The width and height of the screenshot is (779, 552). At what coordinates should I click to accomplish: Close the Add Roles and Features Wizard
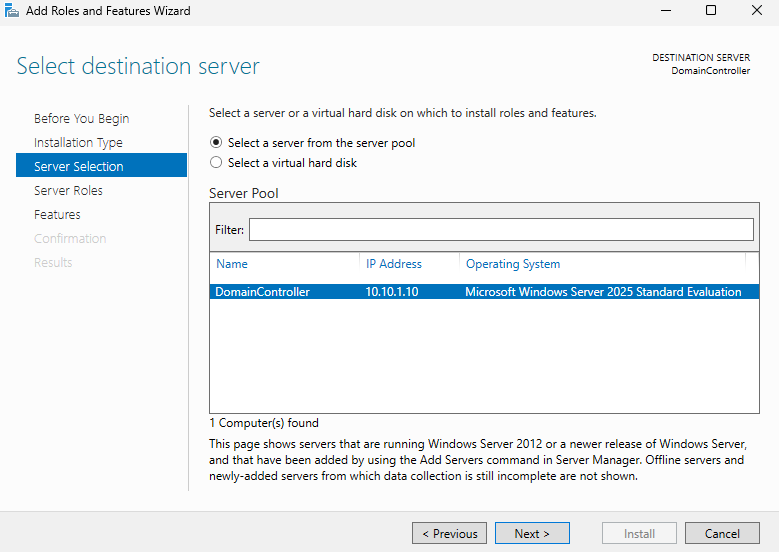point(756,11)
